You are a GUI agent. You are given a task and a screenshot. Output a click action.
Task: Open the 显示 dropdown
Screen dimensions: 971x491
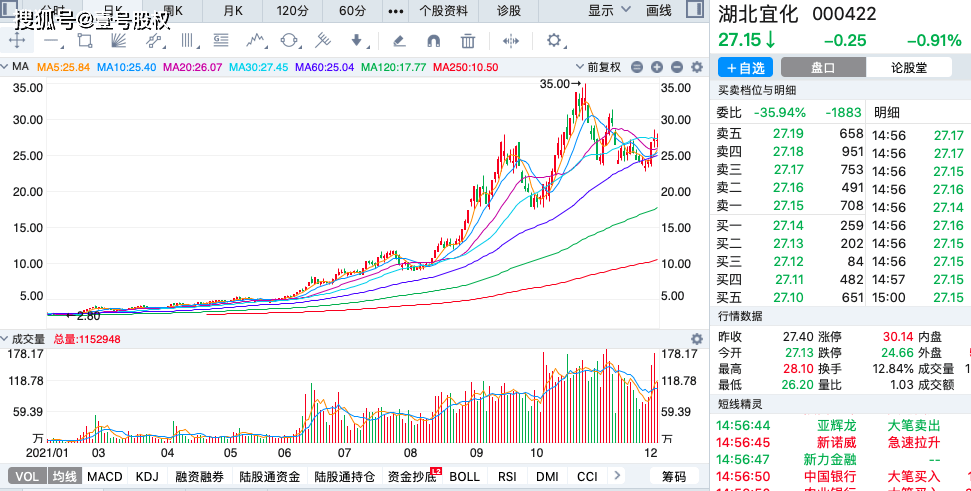click(609, 11)
